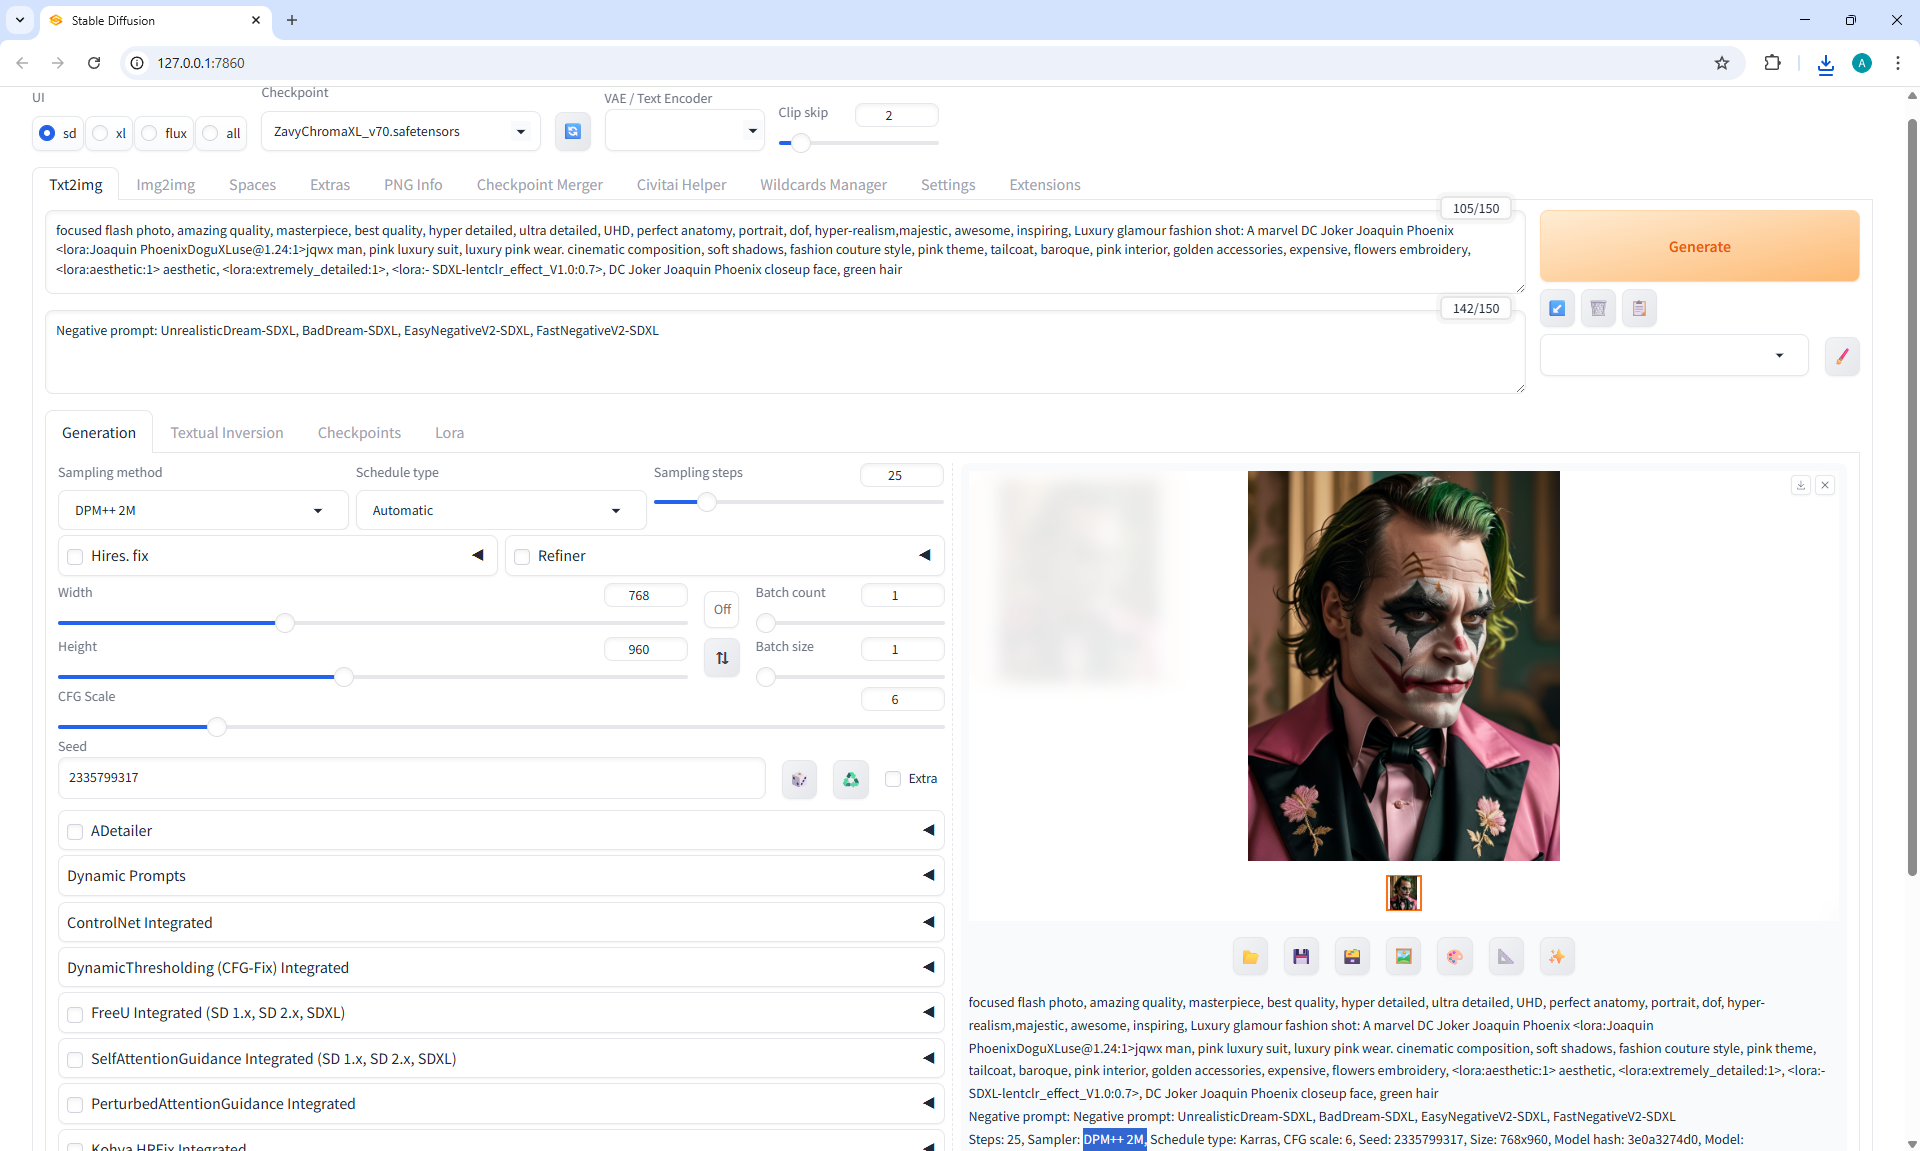This screenshot has height=1151, width=1920.
Task: Select the xl UI radio button
Action: coord(100,133)
